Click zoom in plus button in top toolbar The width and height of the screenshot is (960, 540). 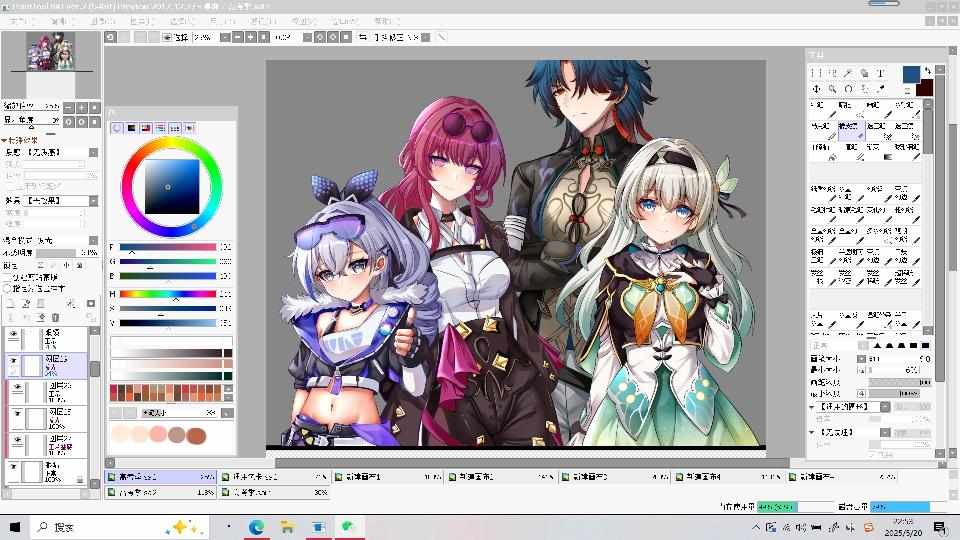[250, 37]
